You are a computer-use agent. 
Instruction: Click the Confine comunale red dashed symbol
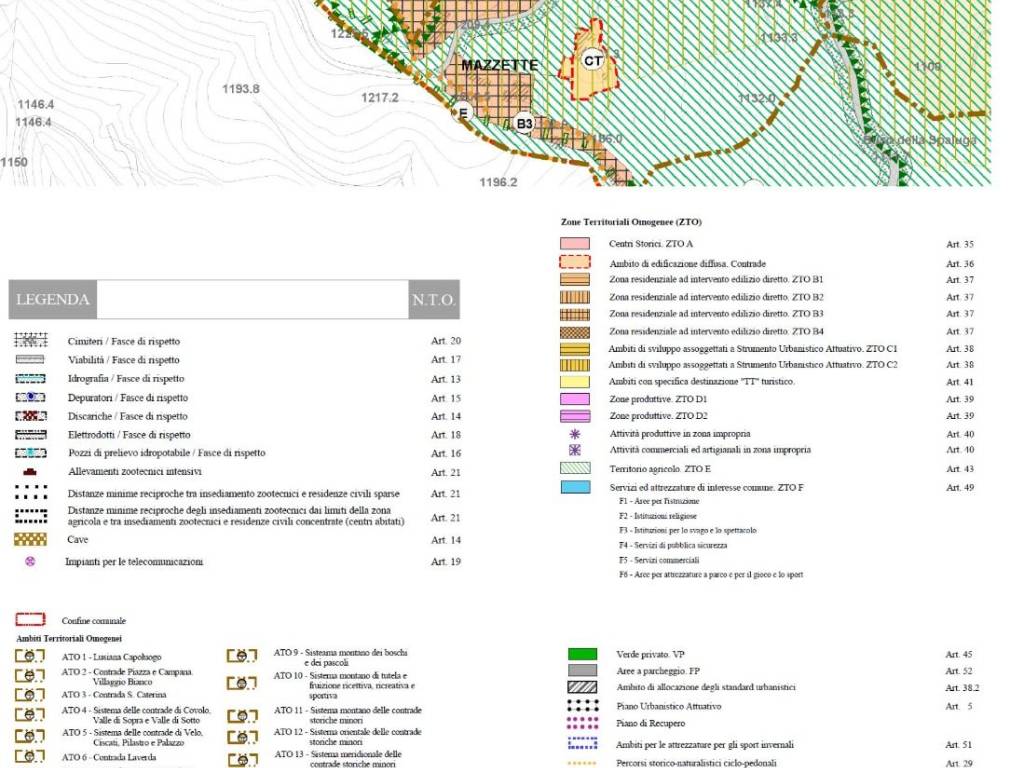click(x=30, y=619)
